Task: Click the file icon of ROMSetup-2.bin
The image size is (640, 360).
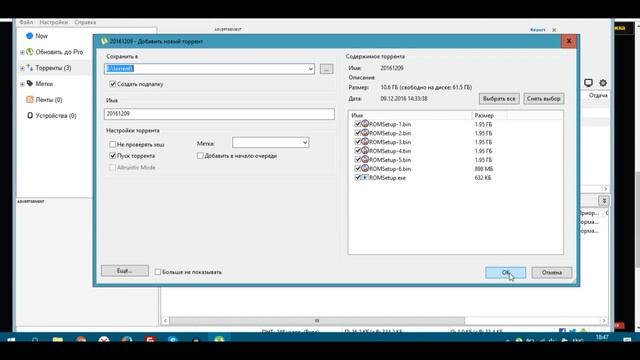Action: point(365,133)
